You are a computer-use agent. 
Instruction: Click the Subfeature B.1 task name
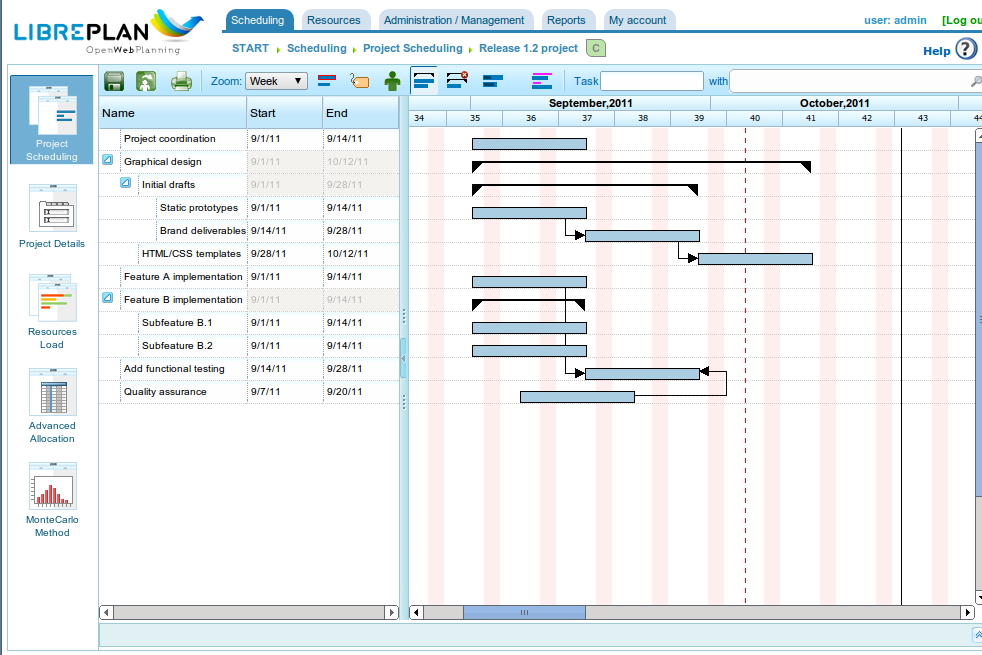[x=177, y=322]
